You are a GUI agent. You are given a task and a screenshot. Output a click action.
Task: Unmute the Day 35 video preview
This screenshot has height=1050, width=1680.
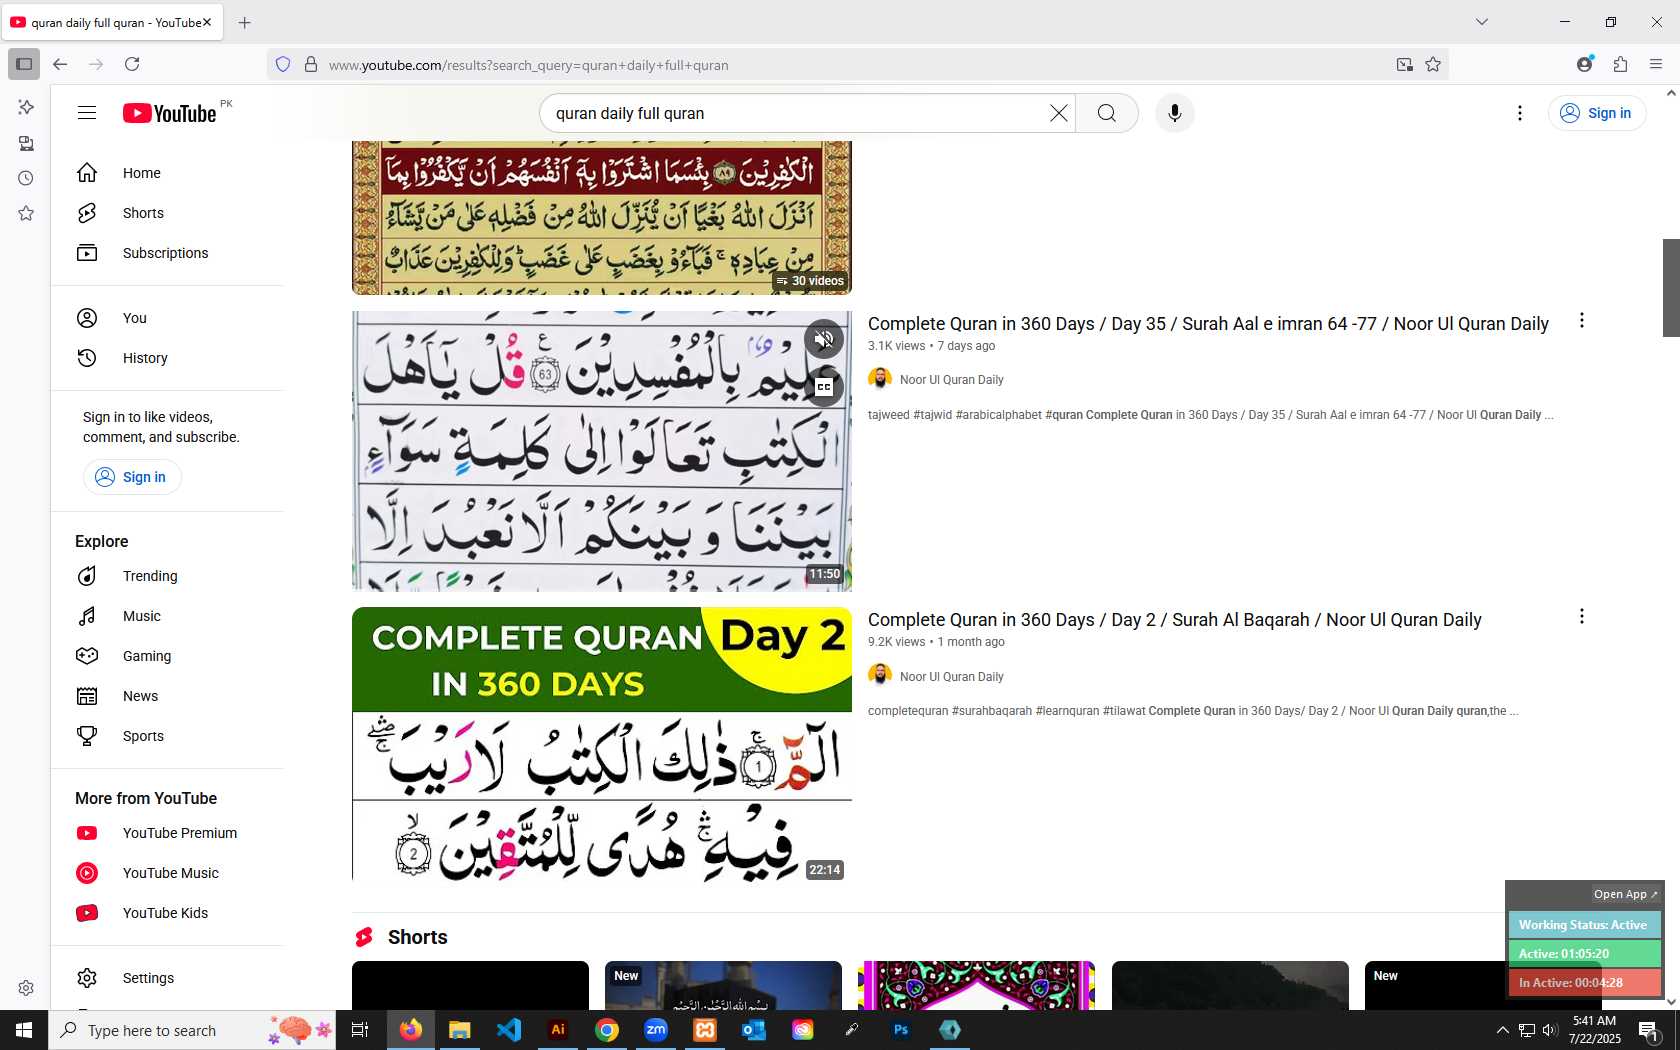[x=824, y=339]
